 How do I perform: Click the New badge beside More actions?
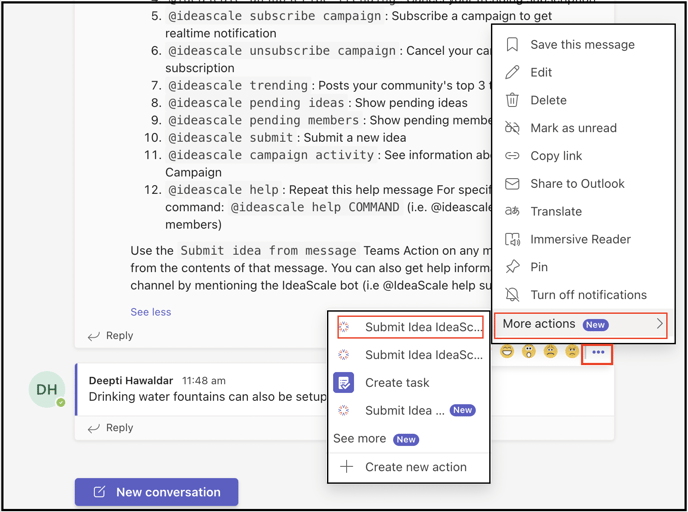(595, 325)
